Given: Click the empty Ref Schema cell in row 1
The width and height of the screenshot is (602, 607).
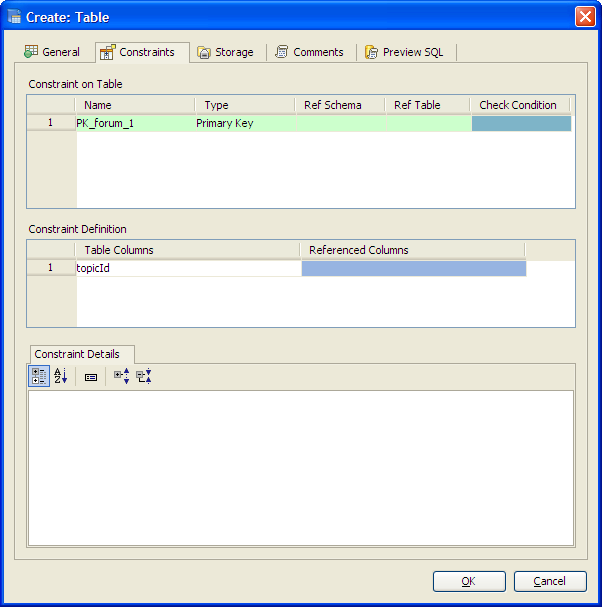Looking at the screenshot, I should click(x=341, y=123).
